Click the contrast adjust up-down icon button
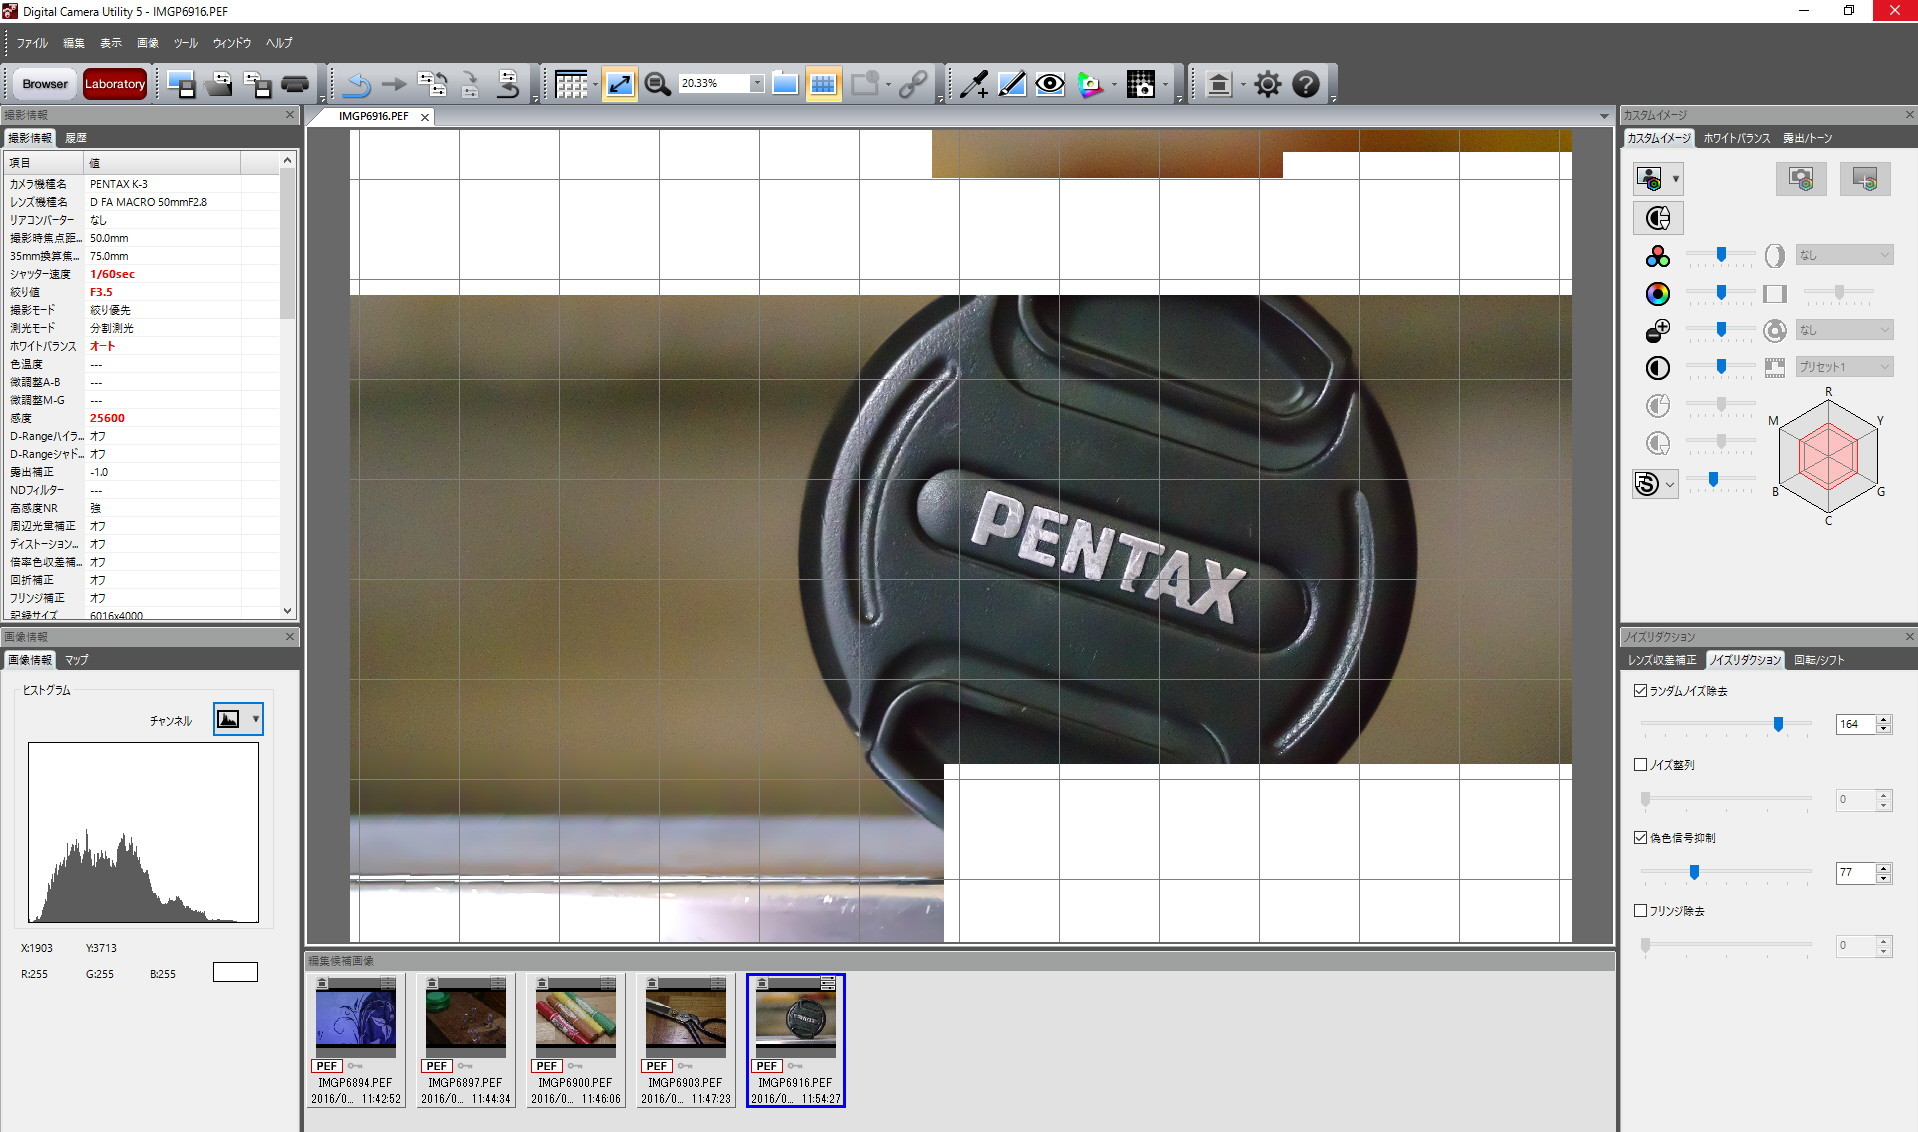This screenshot has height=1132, width=1918. 1658,218
